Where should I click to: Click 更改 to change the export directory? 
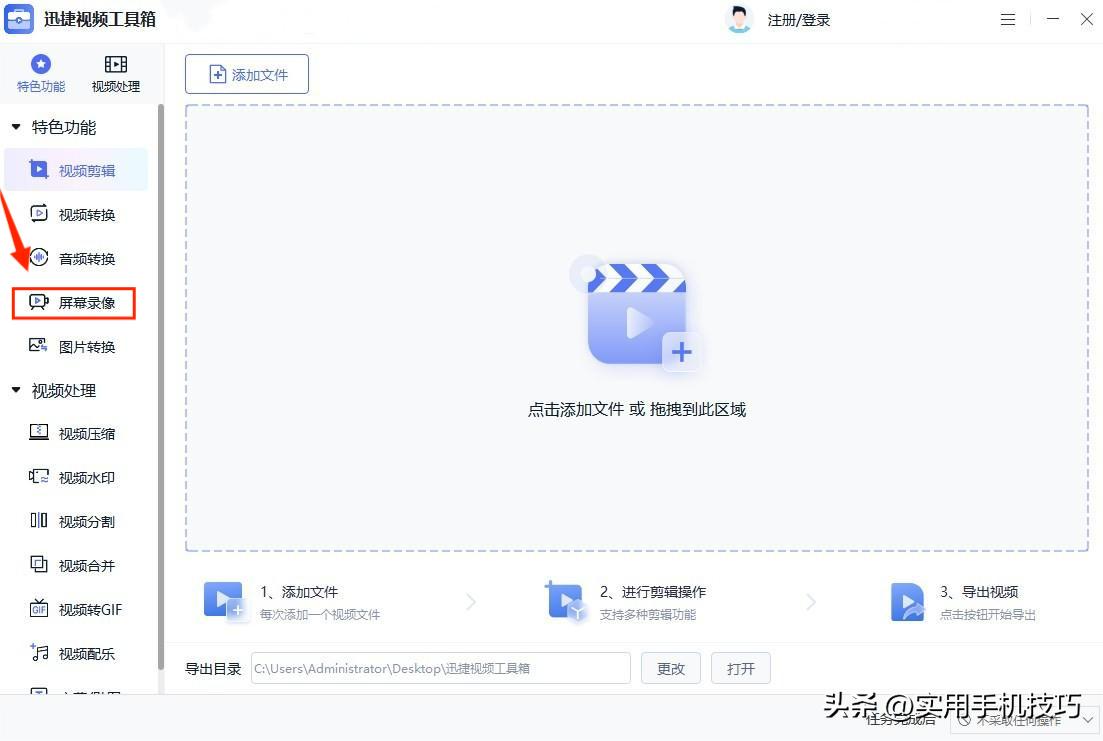click(670, 668)
